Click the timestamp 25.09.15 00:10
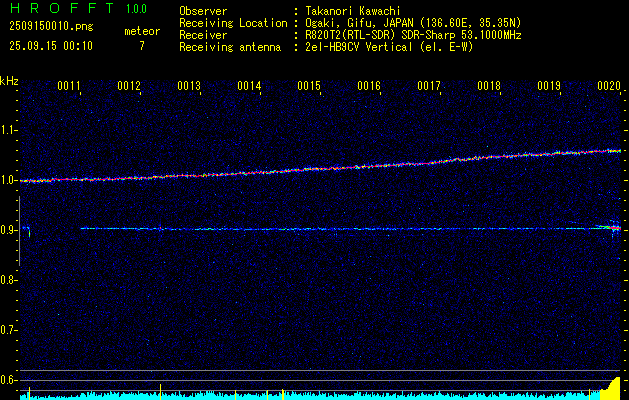 51,46
